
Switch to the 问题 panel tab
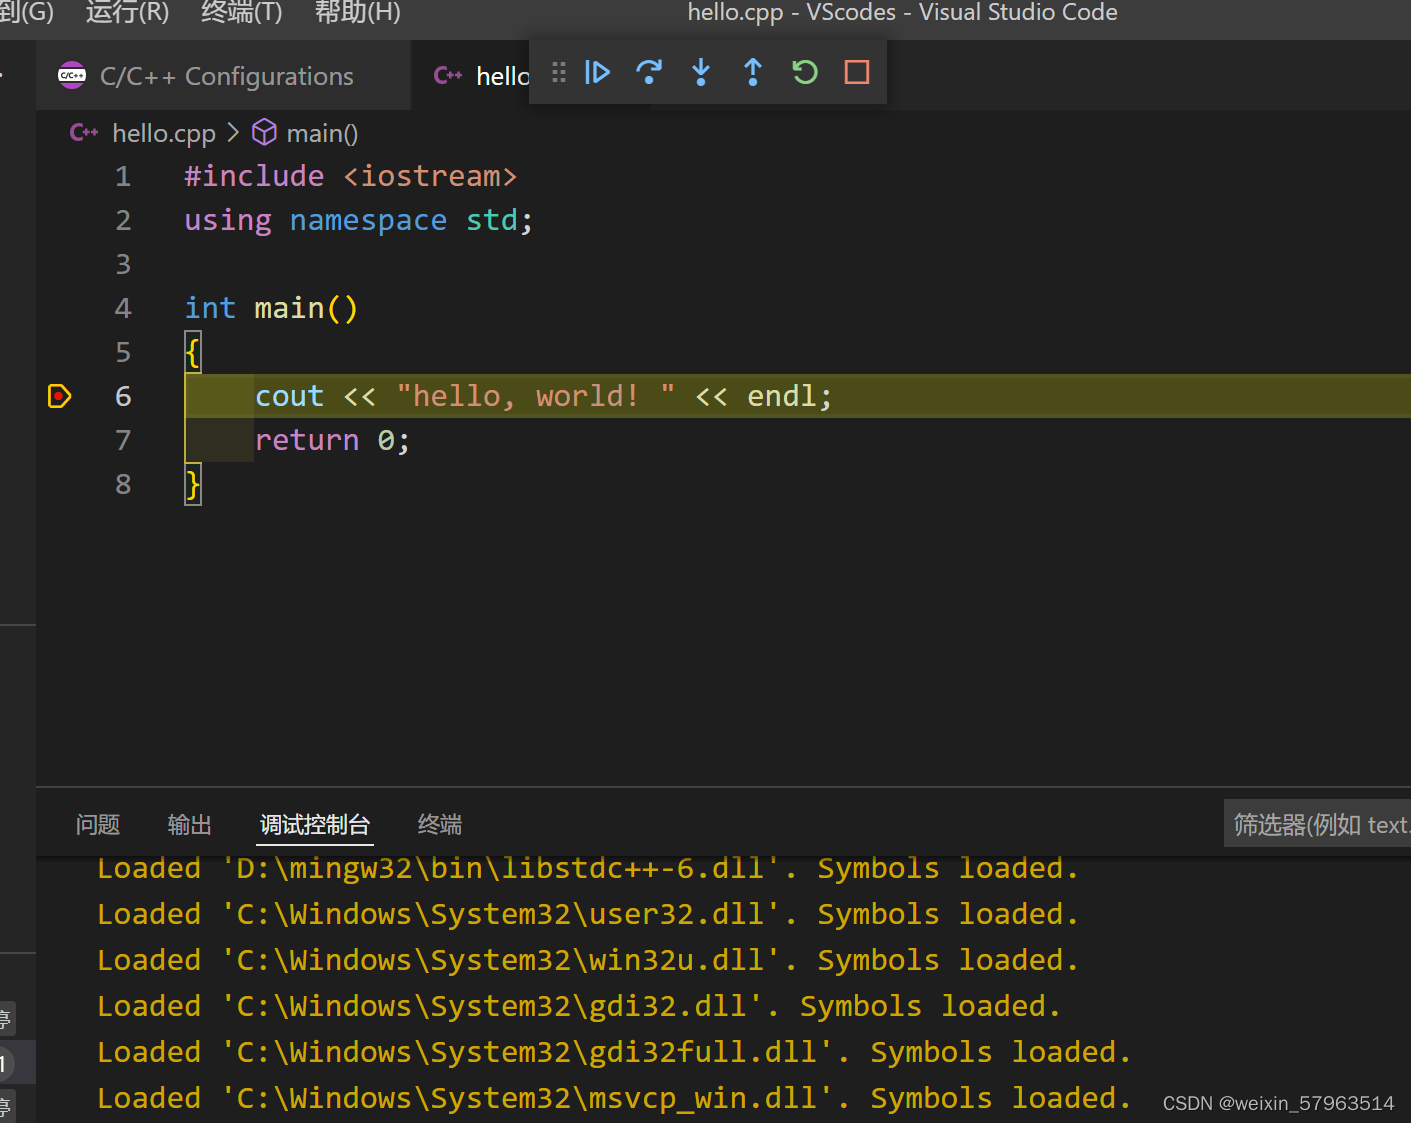coord(98,825)
